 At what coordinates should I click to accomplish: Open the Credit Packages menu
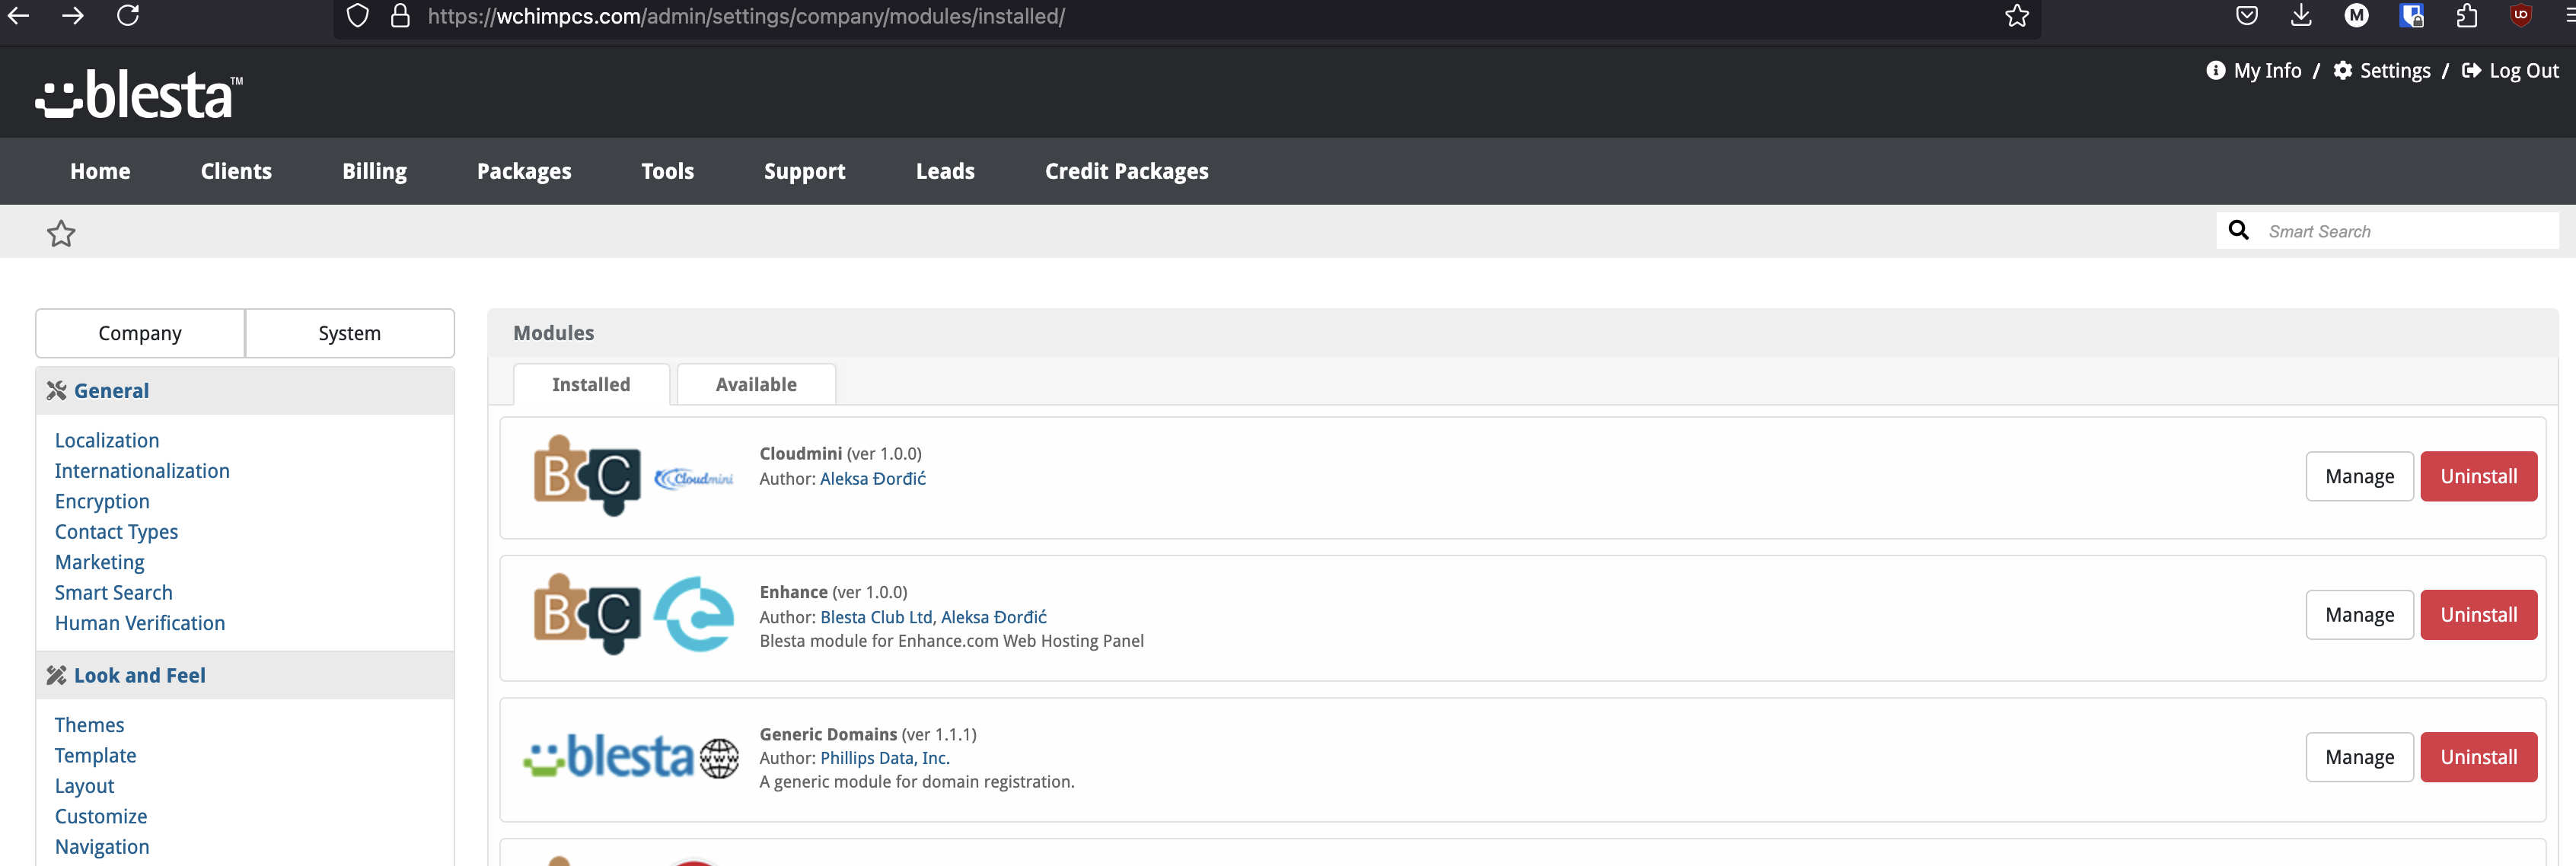(1126, 171)
